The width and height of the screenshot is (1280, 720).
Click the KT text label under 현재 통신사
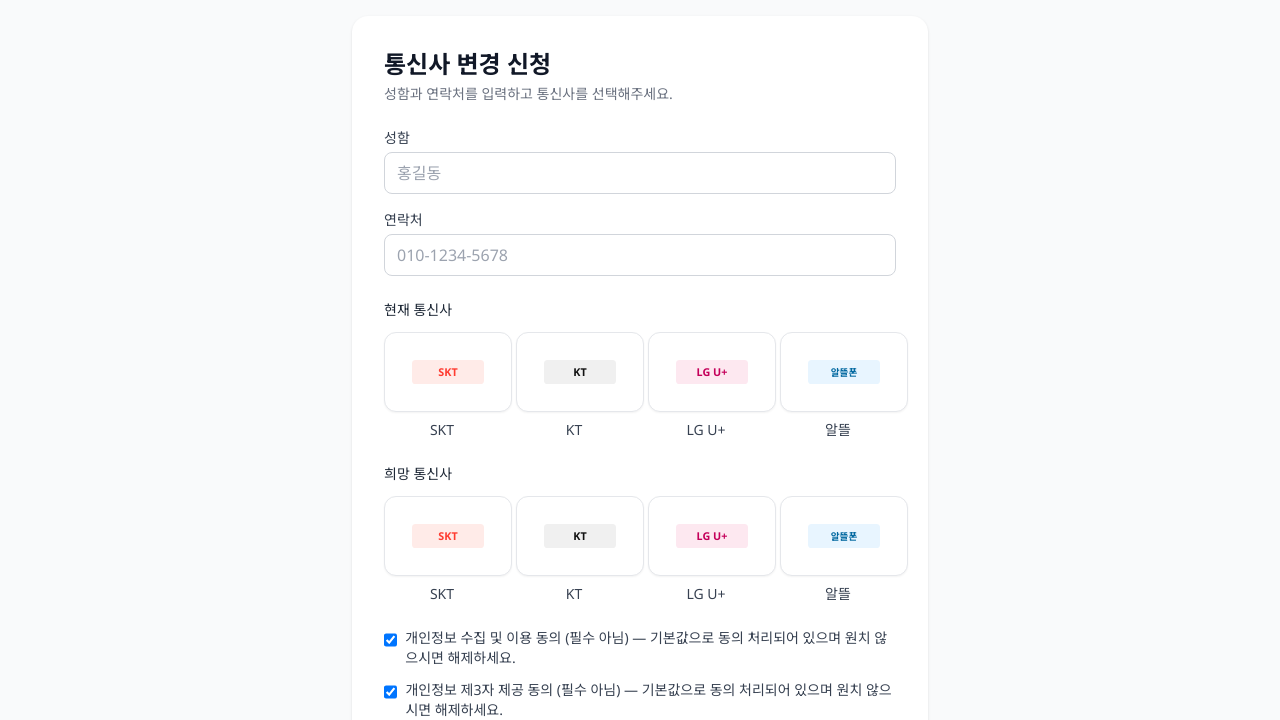574,430
